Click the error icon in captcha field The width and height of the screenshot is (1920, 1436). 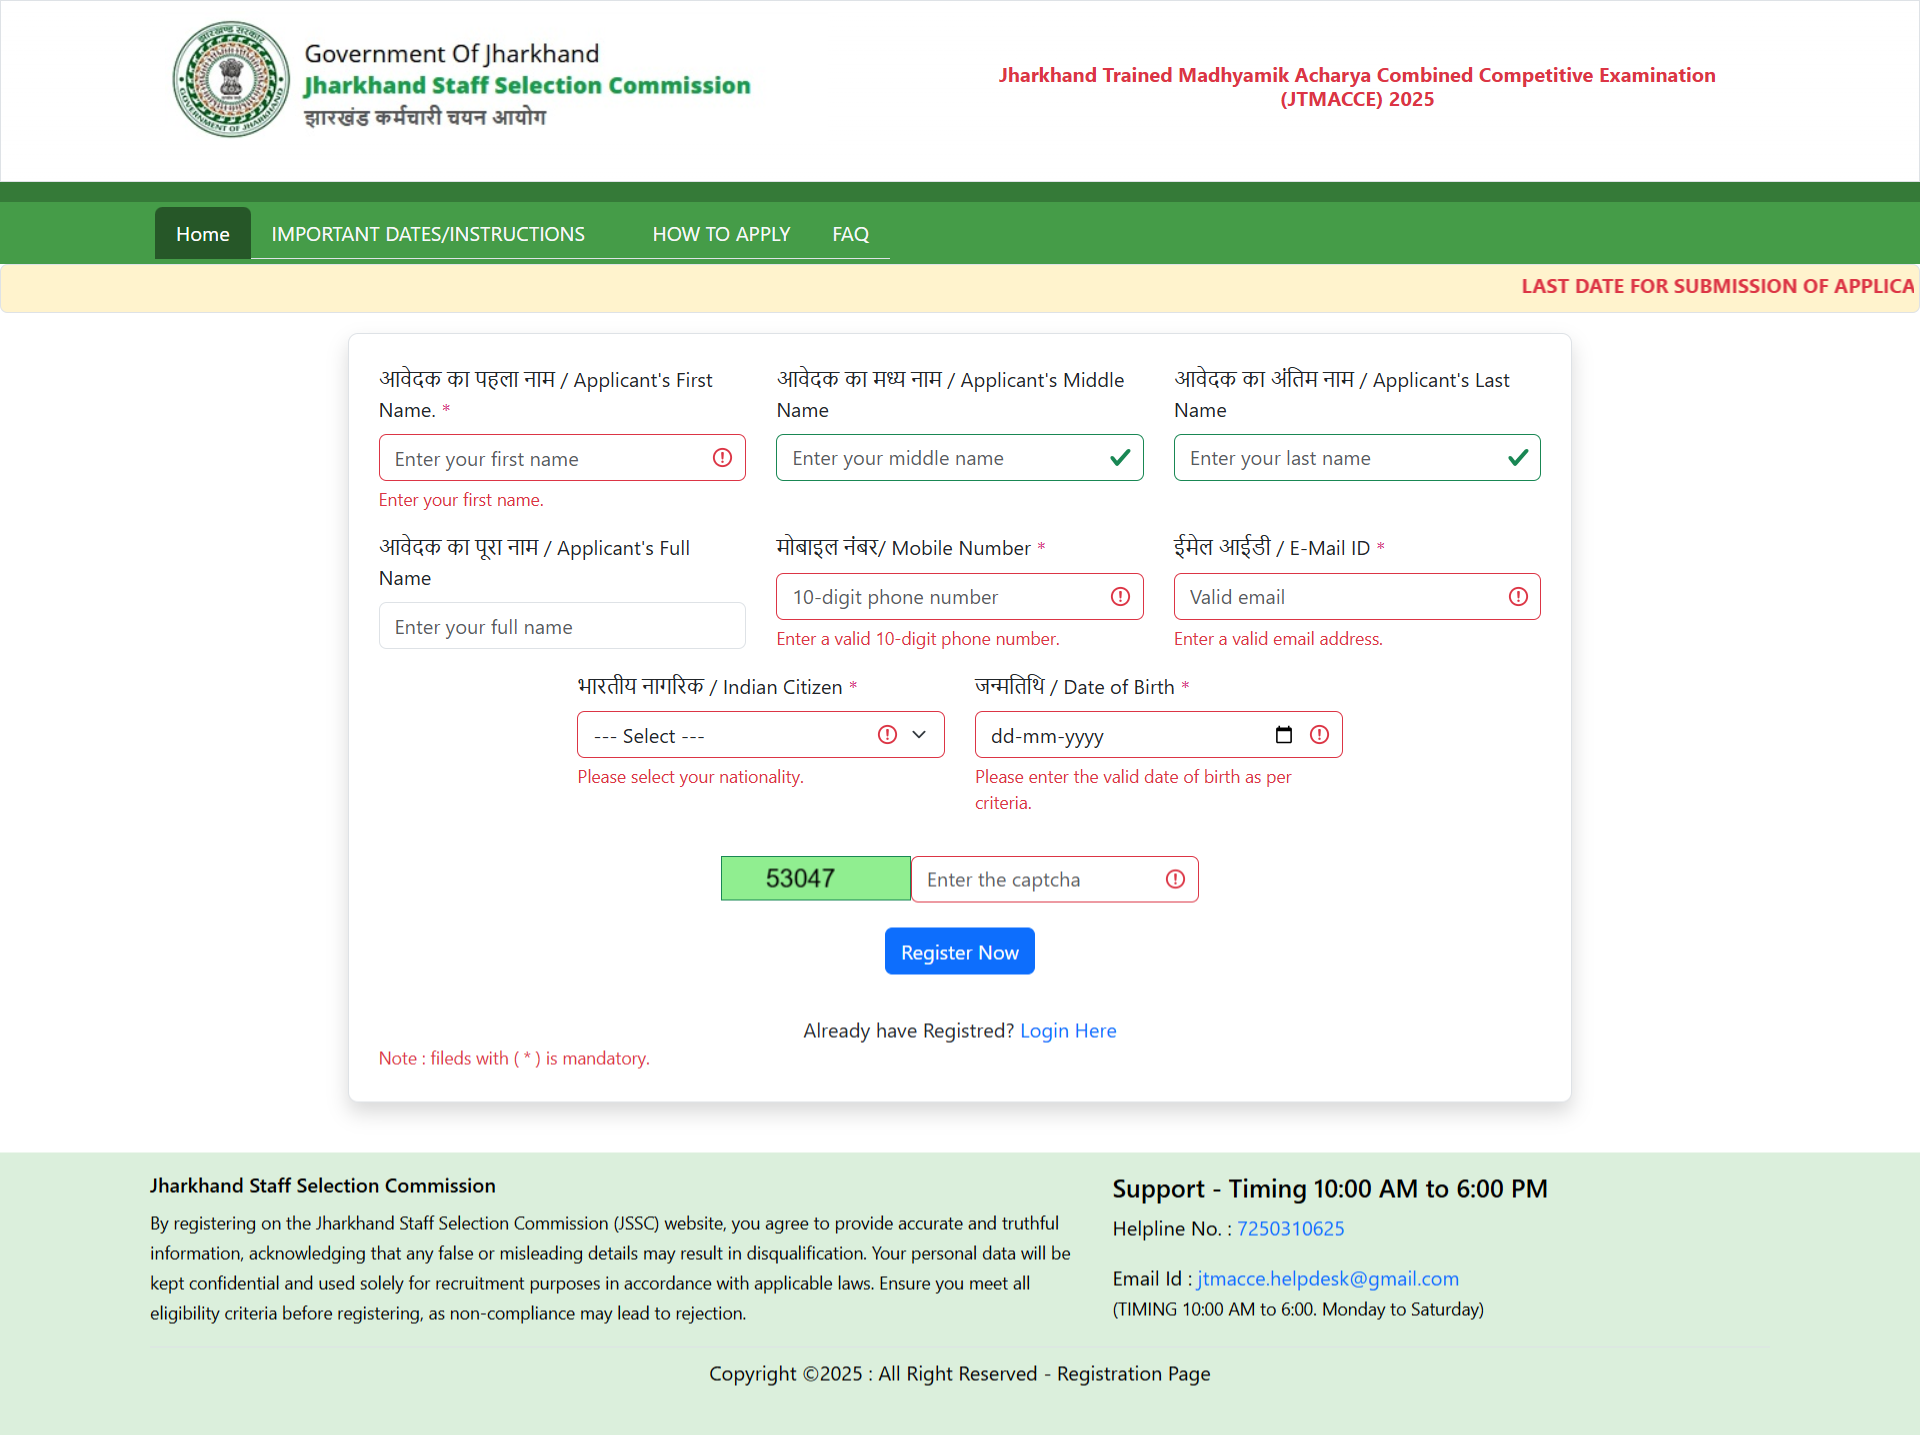(1175, 879)
